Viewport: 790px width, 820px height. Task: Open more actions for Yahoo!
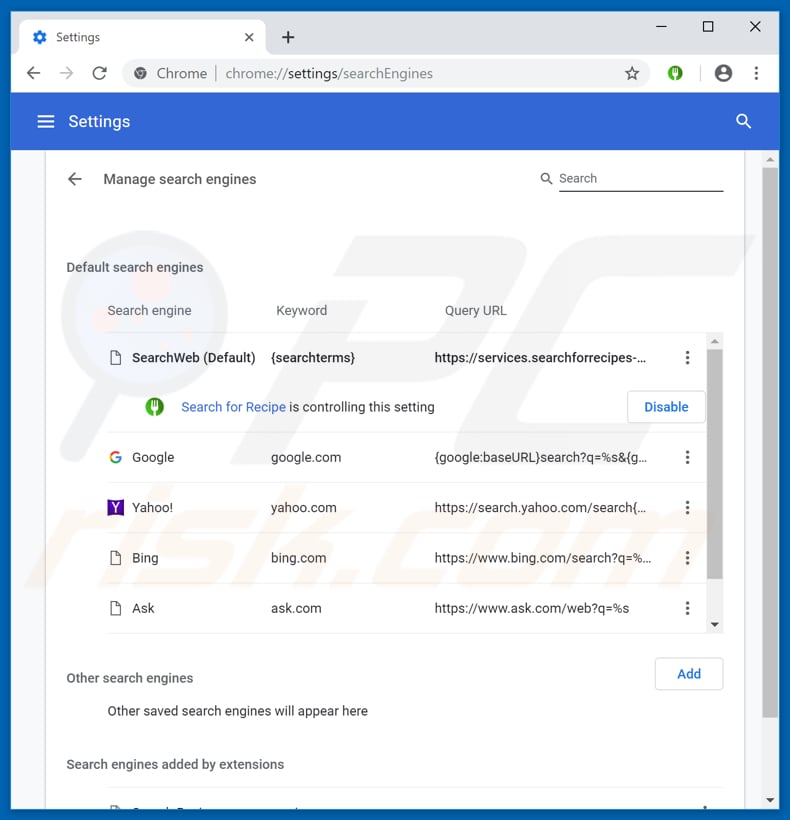(687, 507)
